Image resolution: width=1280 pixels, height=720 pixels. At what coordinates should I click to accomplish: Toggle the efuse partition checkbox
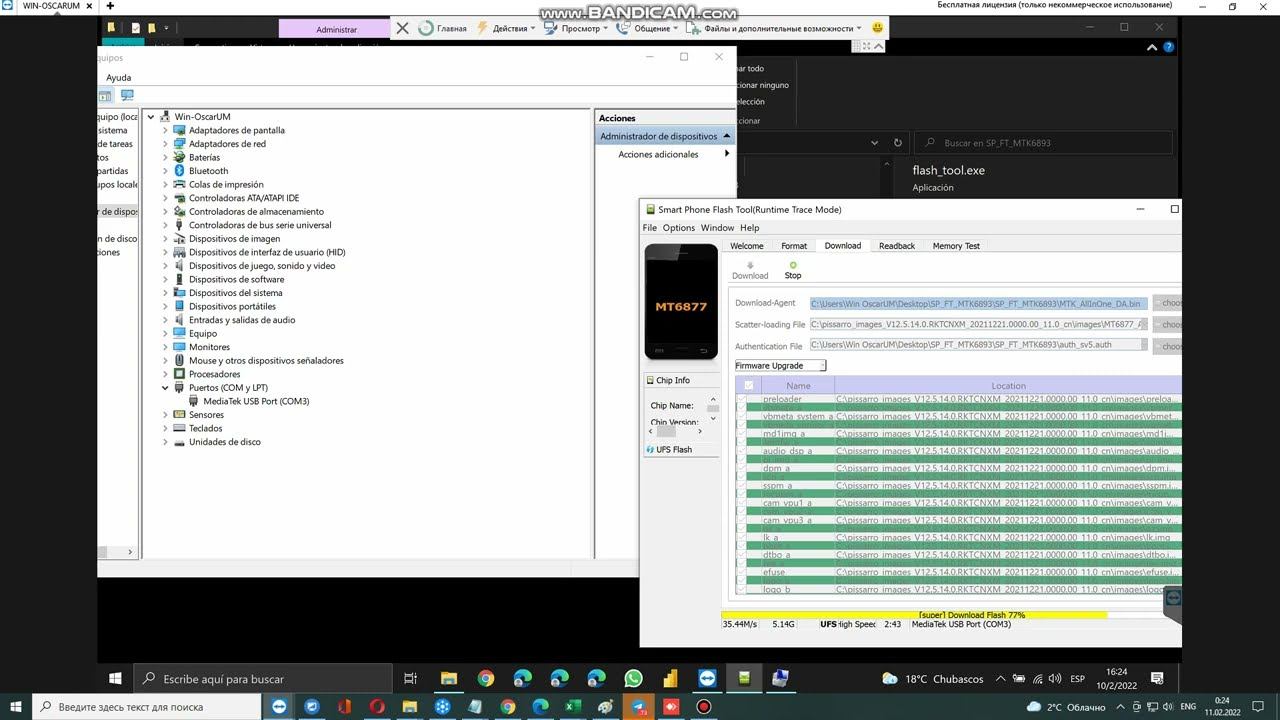point(742,572)
